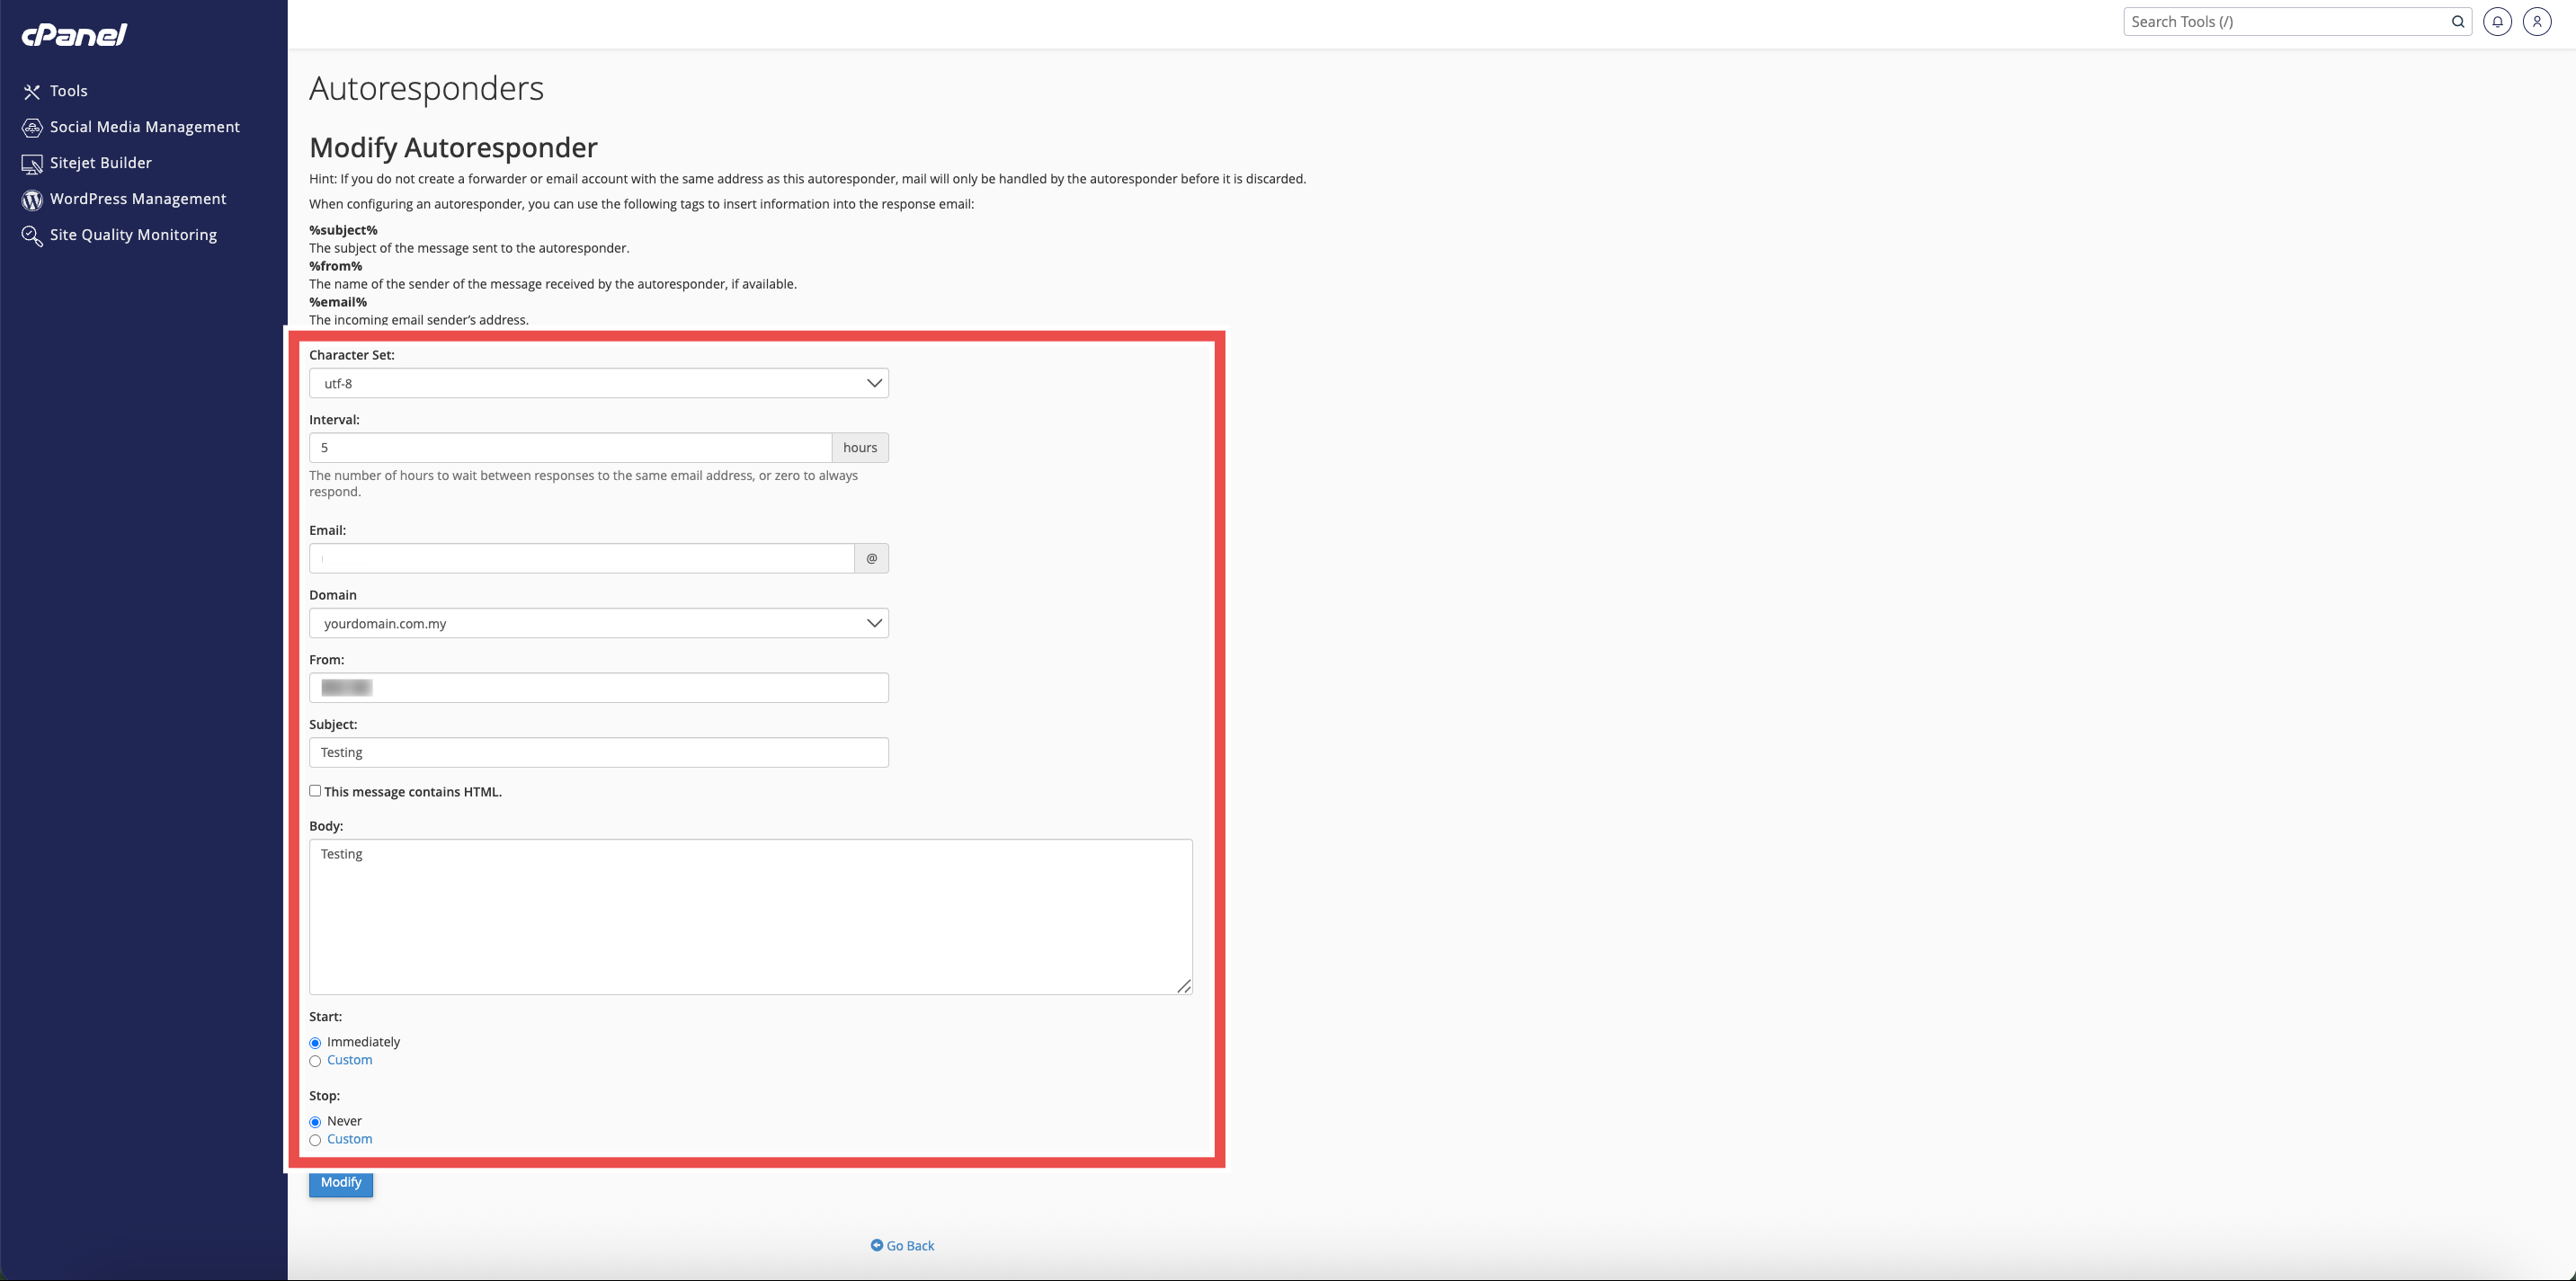Open the Domain dropdown yourdomain.com.my

pyautogui.click(x=598, y=623)
